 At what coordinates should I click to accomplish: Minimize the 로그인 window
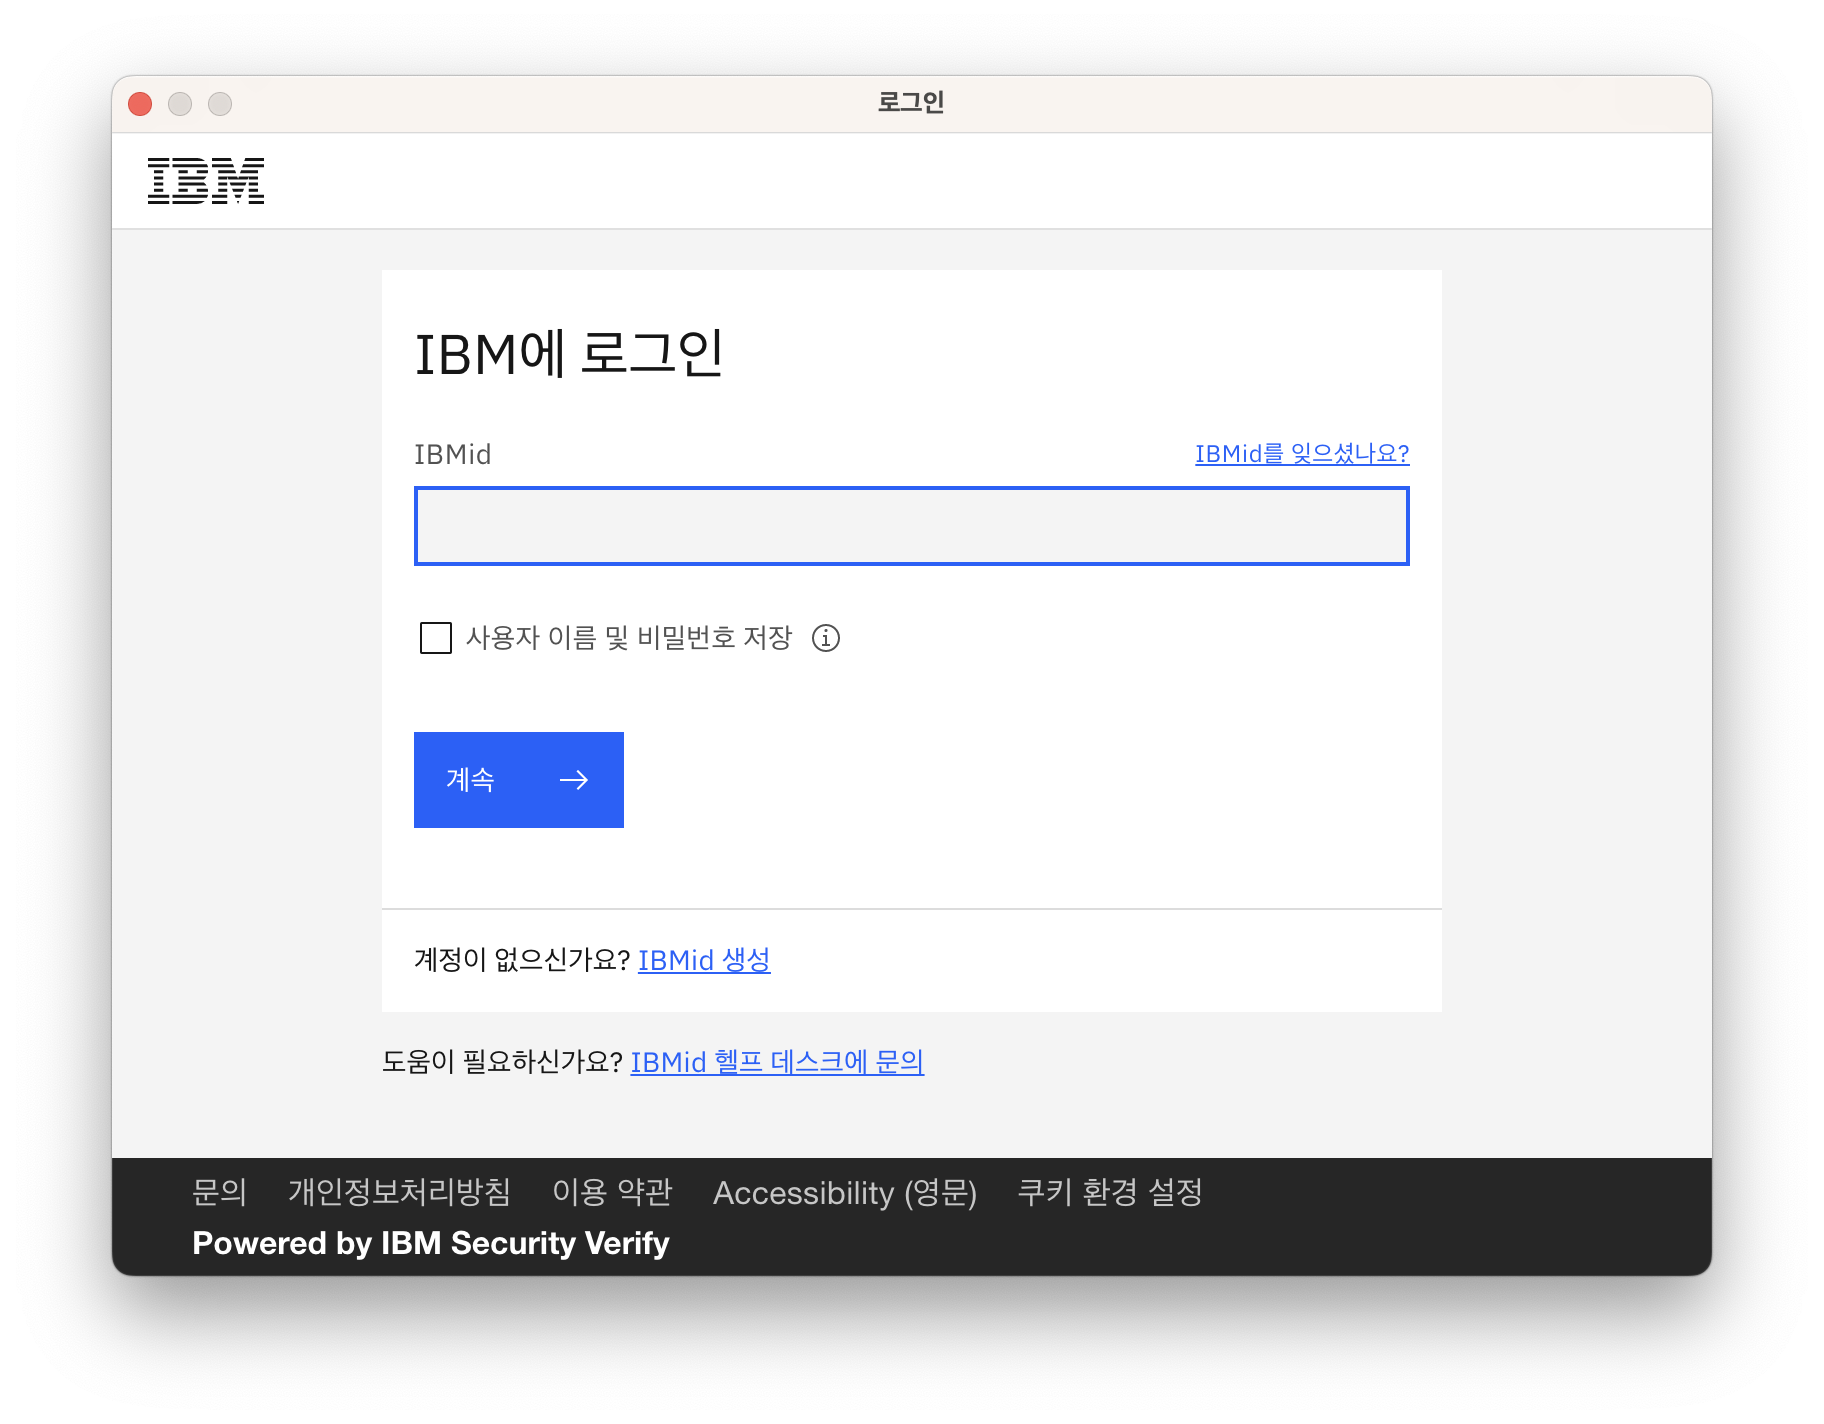pyautogui.click(x=180, y=104)
